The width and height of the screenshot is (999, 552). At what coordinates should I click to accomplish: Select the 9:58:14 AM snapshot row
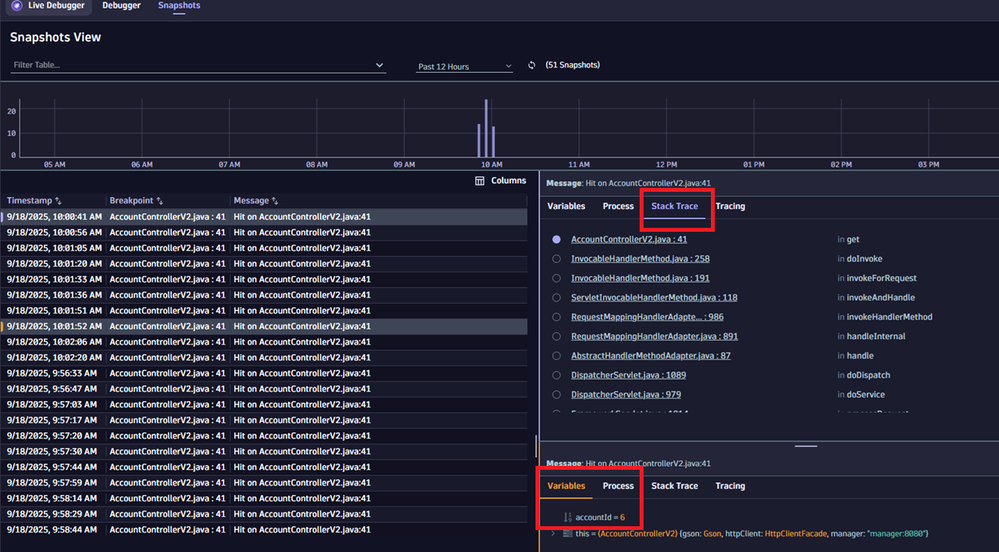pyautogui.click(x=264, y=498)
